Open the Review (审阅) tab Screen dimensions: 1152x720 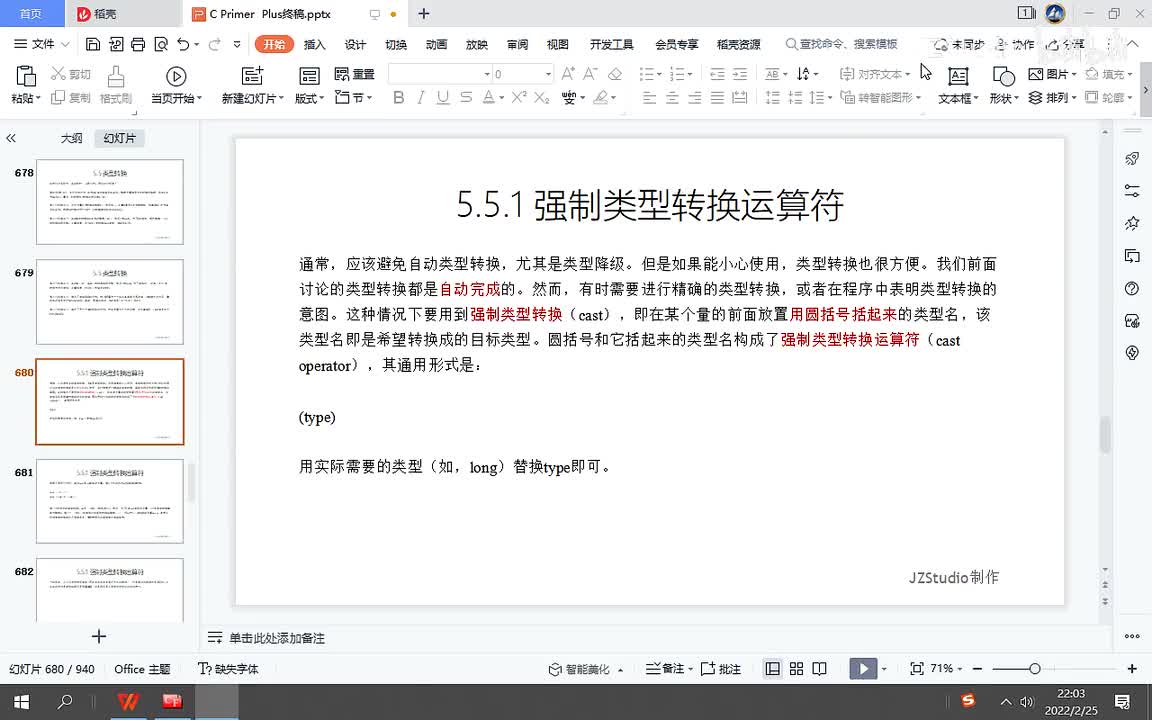[x=517, y=44]
